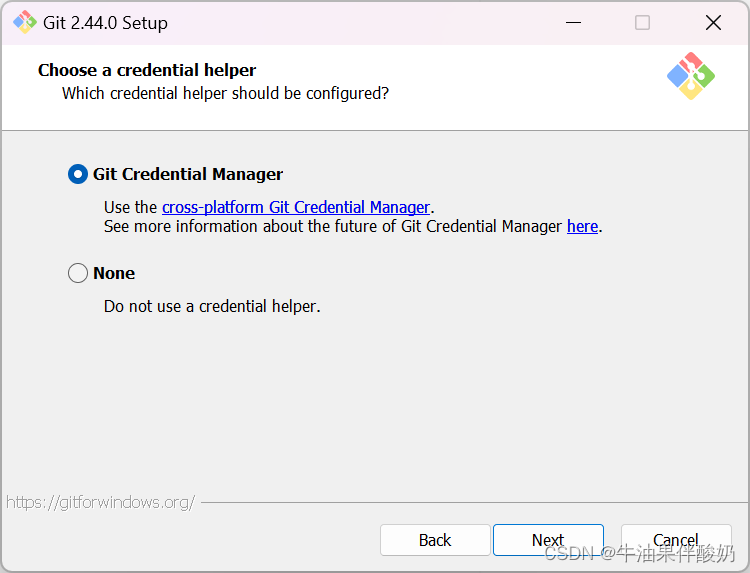Go to the previous step with Back
Image resolution: width=750 pixels, height=573 pixels.
pyautogui.click(x=435, y=540)
